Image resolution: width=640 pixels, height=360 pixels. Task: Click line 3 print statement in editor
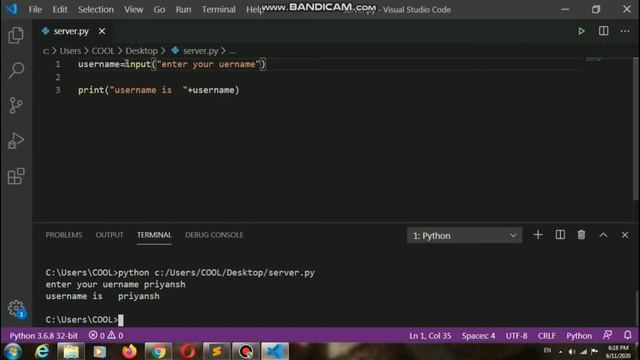pyautogui.click(x=159, y=90)
